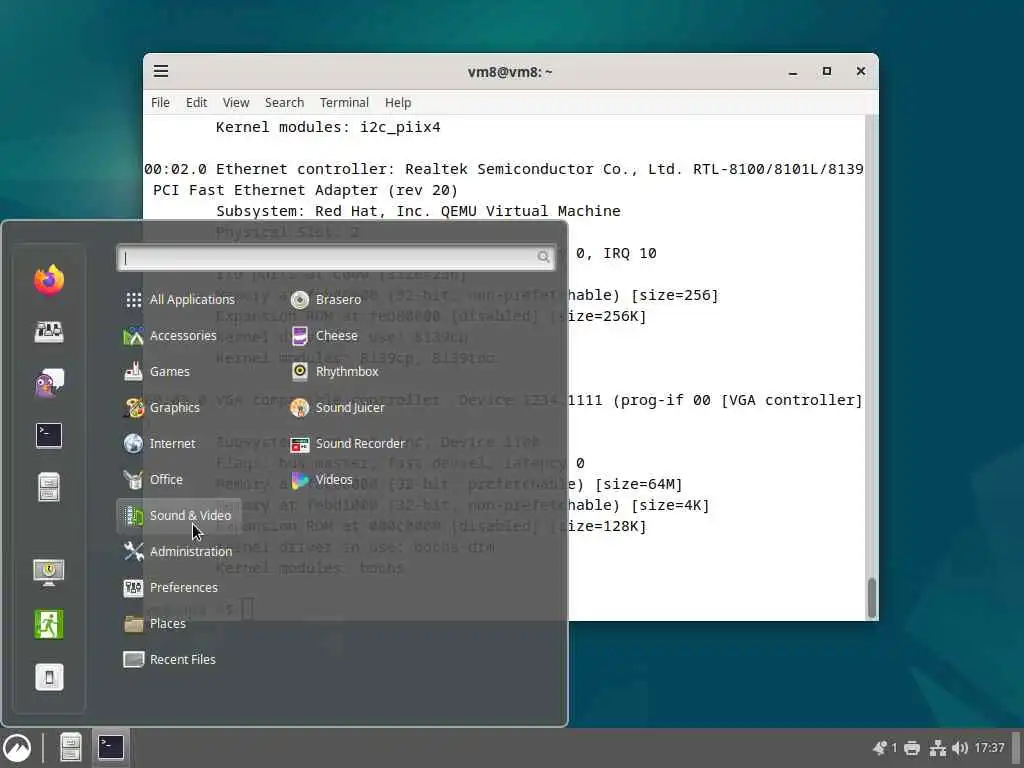Click the show desktop strip at panel end
The width and height of the screenshot is (1024, 768).
click(x=1017, y=748)
